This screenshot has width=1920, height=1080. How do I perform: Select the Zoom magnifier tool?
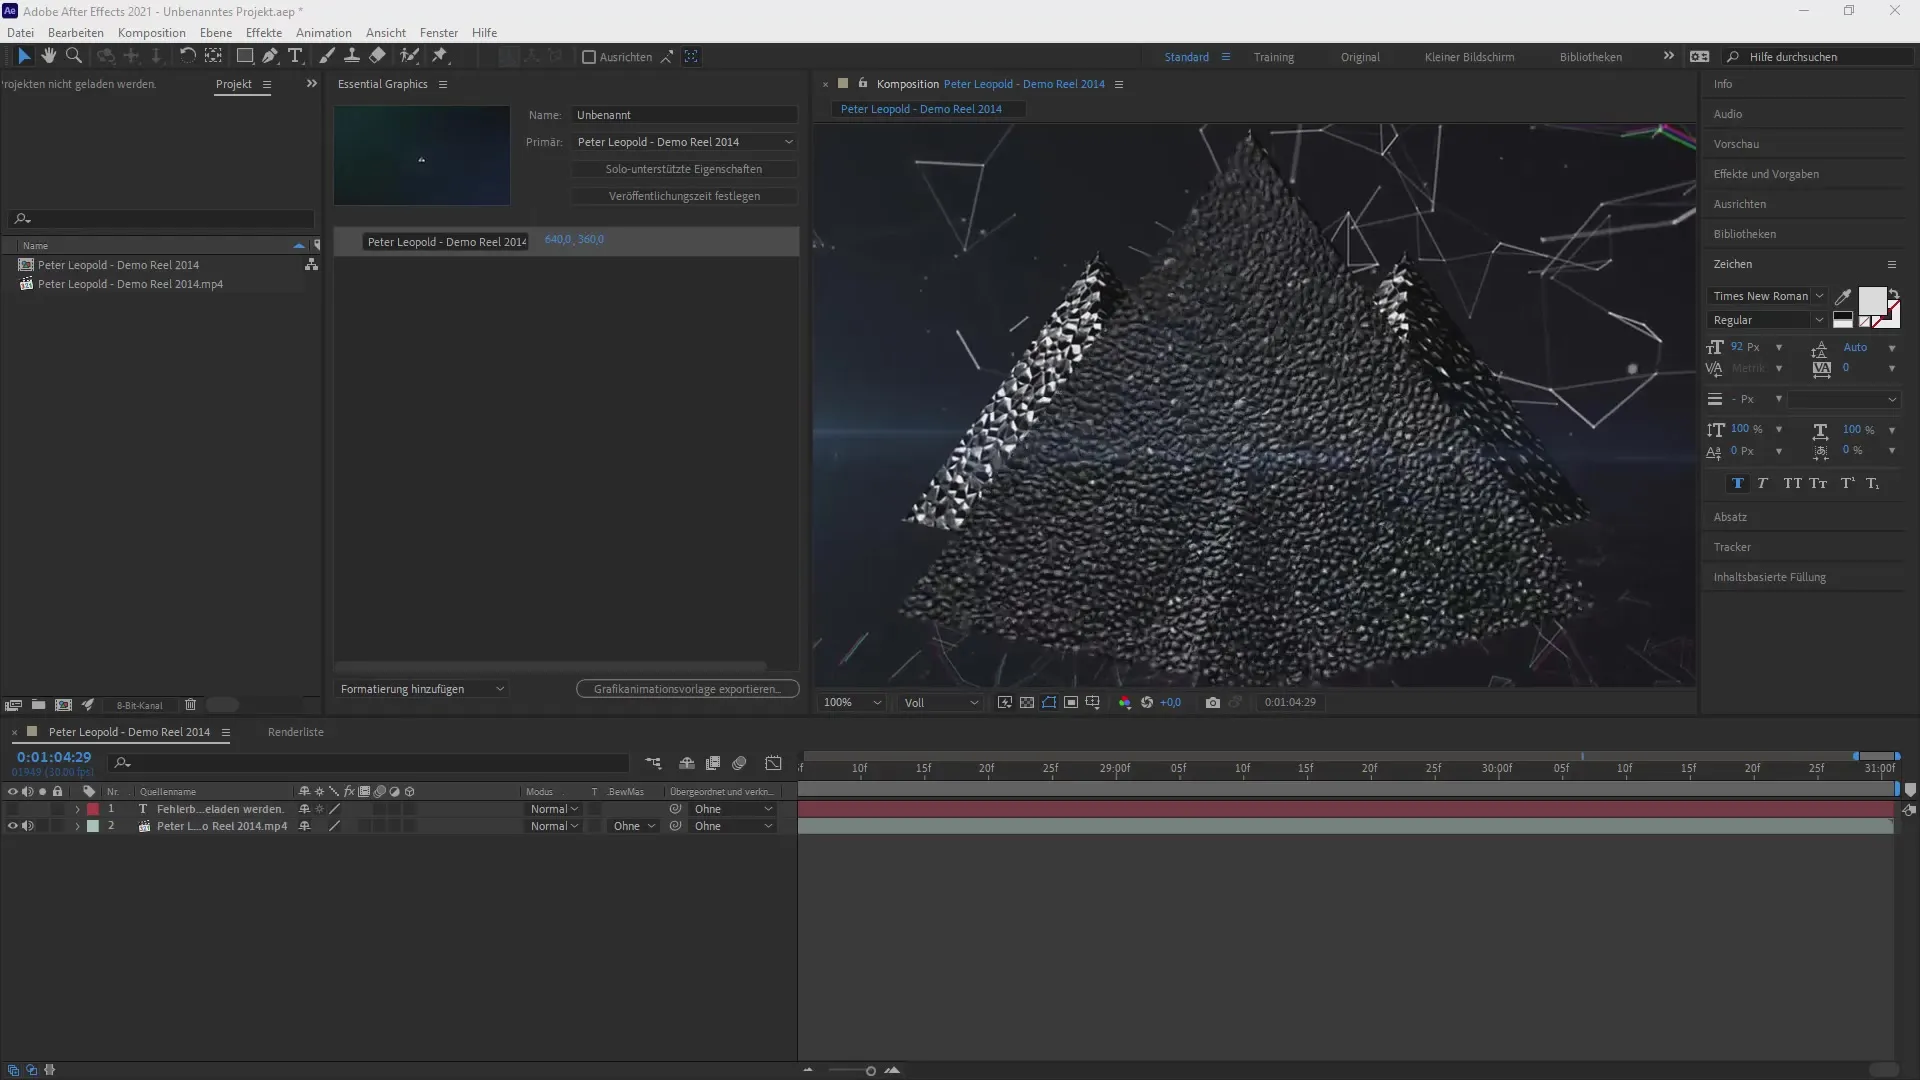coord(74,57)
